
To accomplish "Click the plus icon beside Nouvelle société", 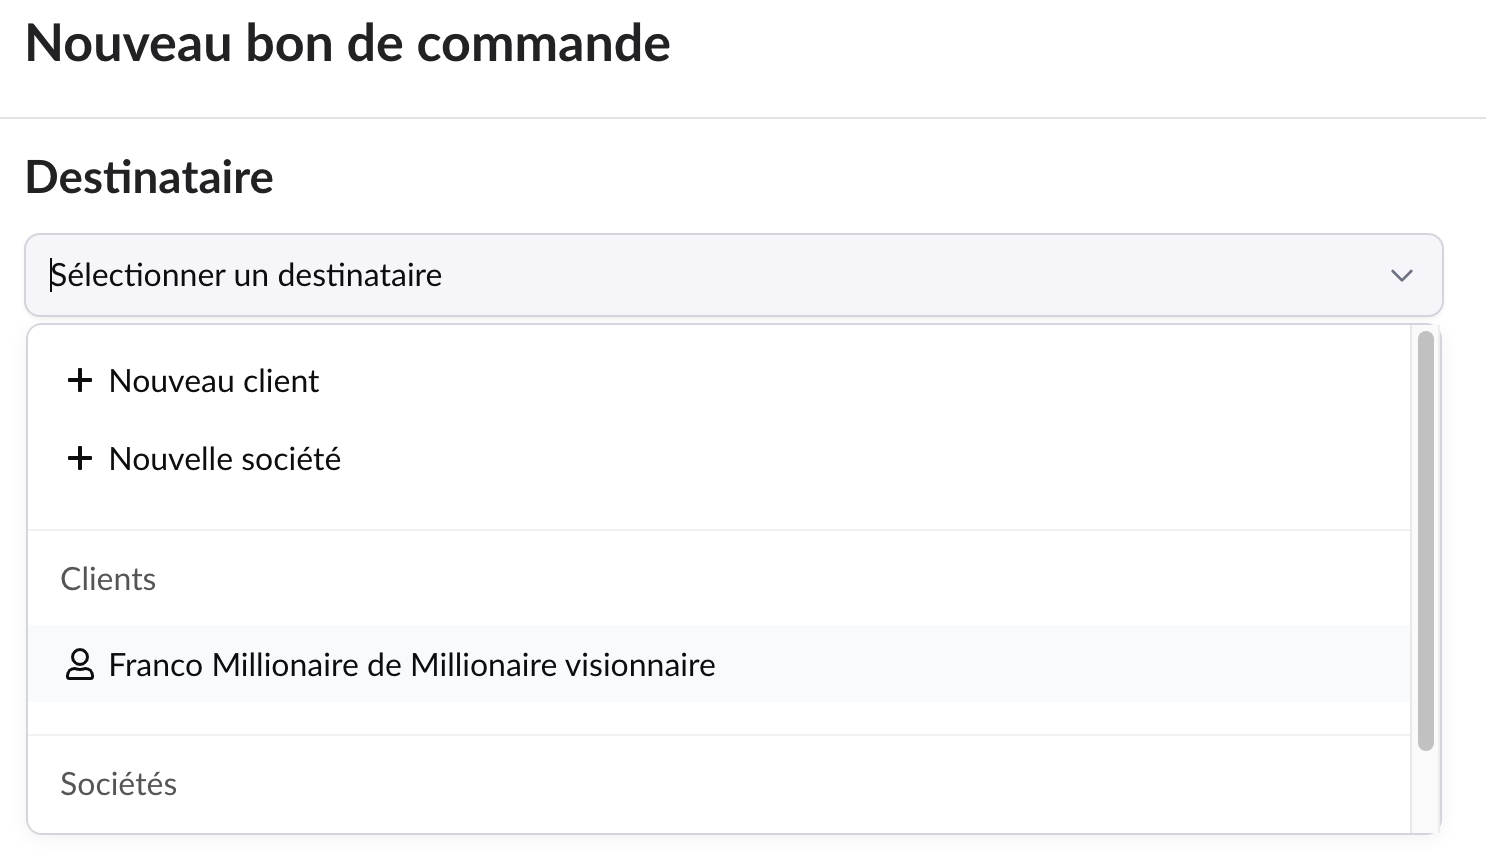I will click(x=79, y=459).
